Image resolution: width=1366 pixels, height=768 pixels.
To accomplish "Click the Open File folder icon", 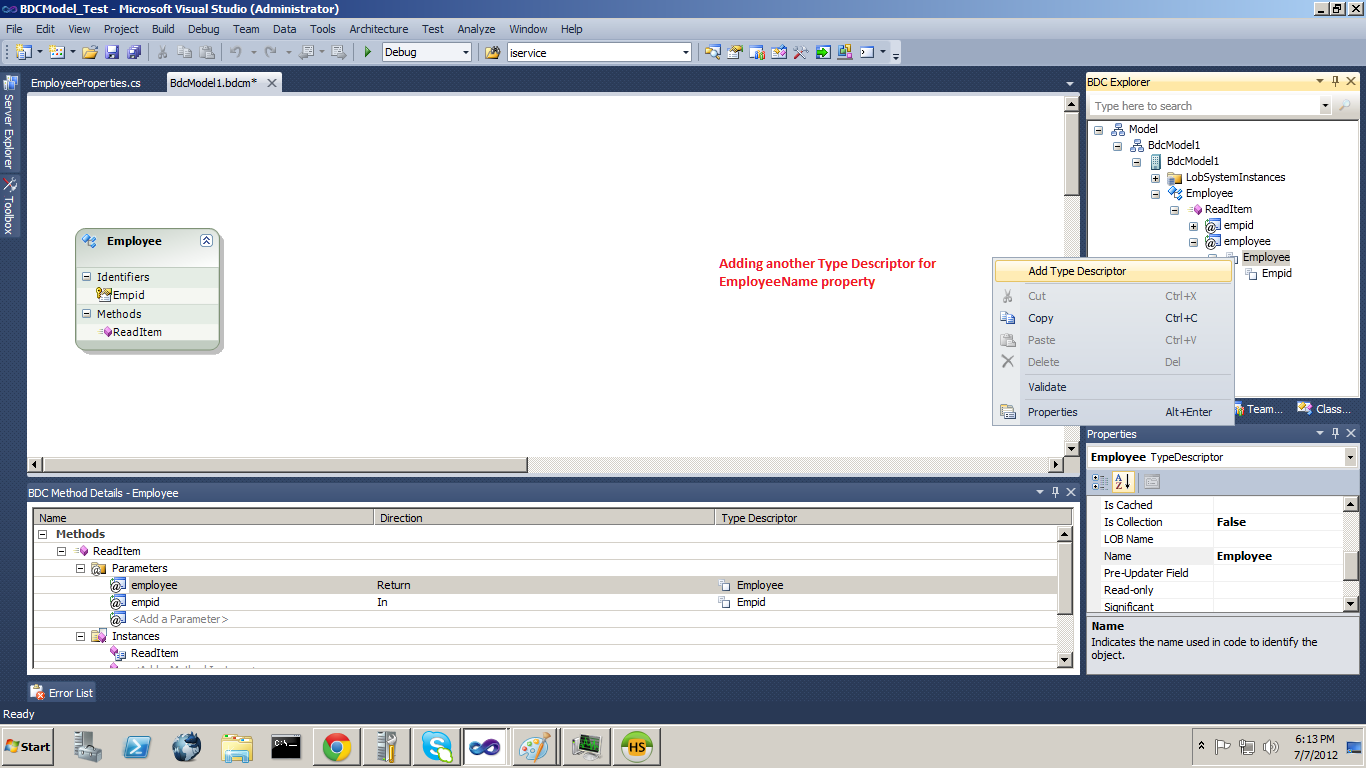I will 90,52.
